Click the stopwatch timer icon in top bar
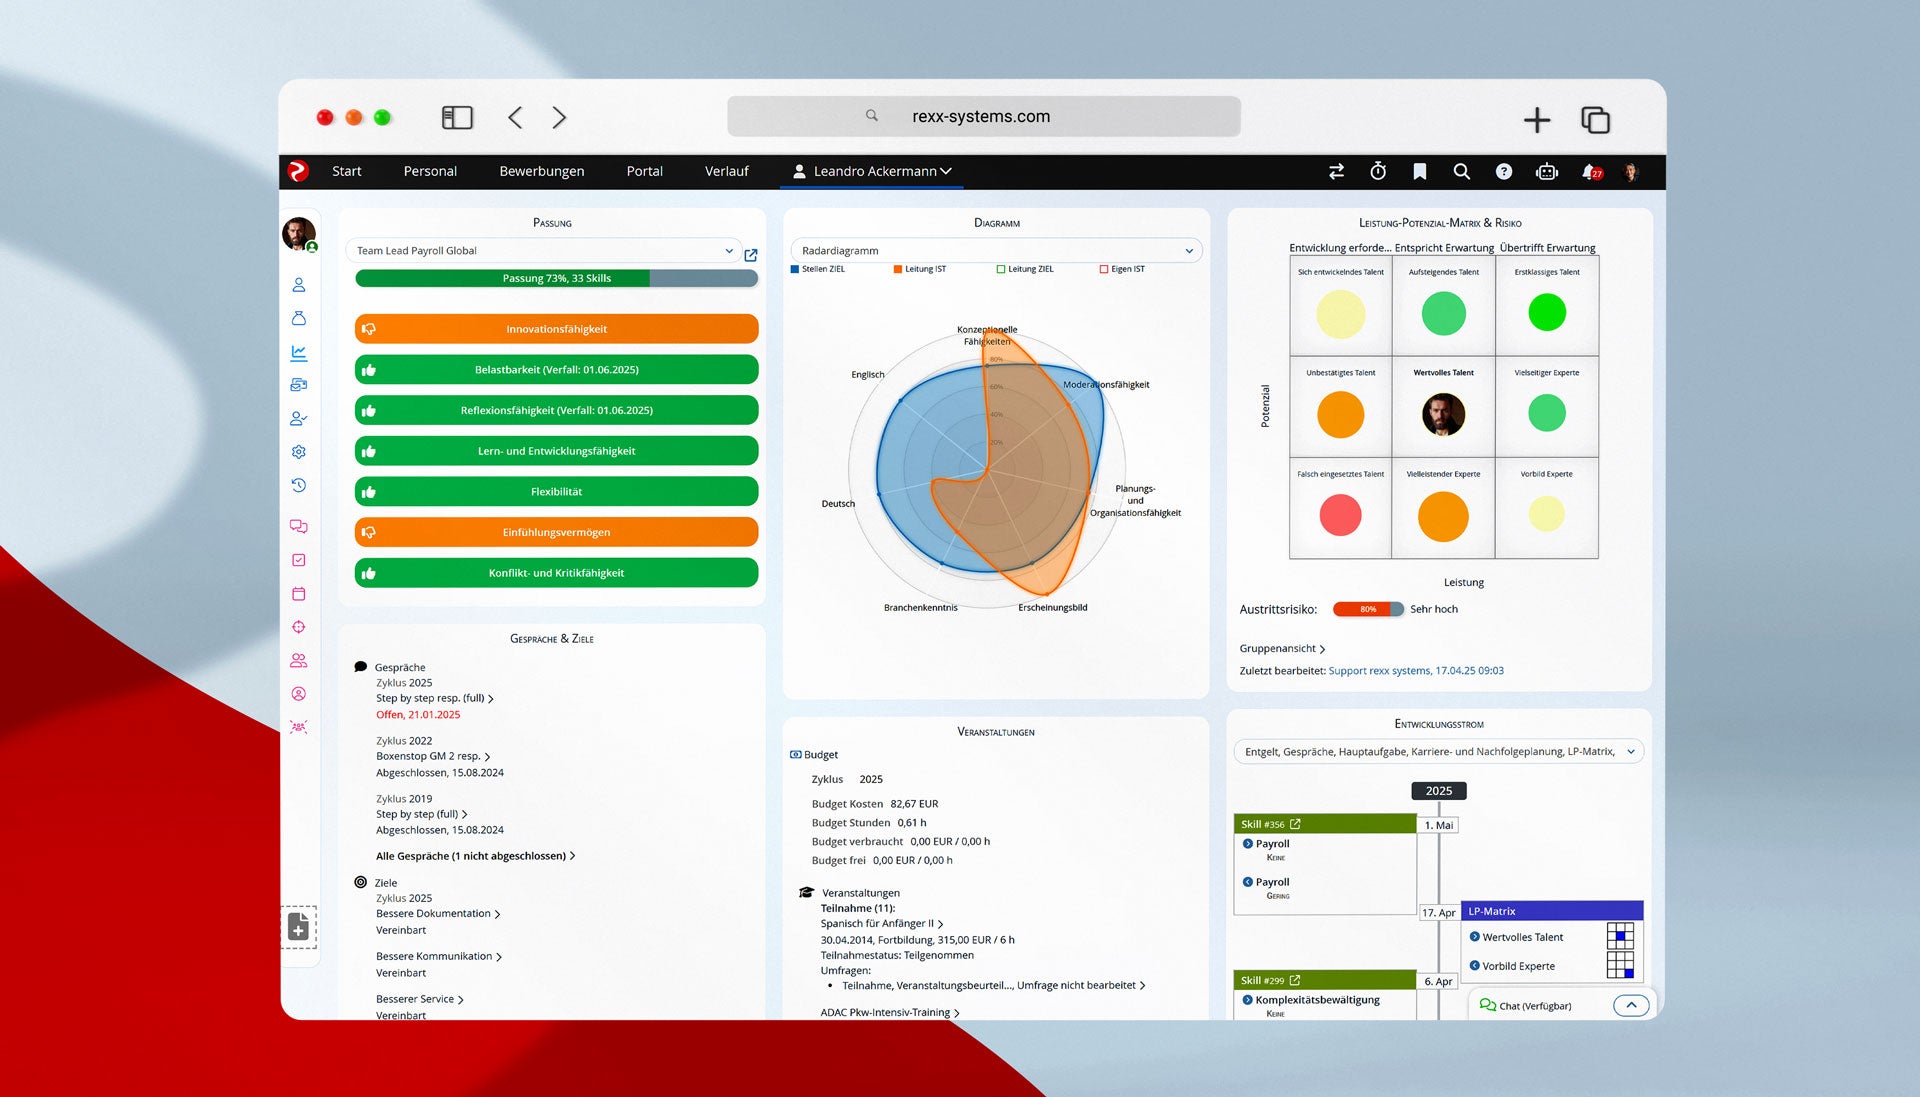 1378,171
